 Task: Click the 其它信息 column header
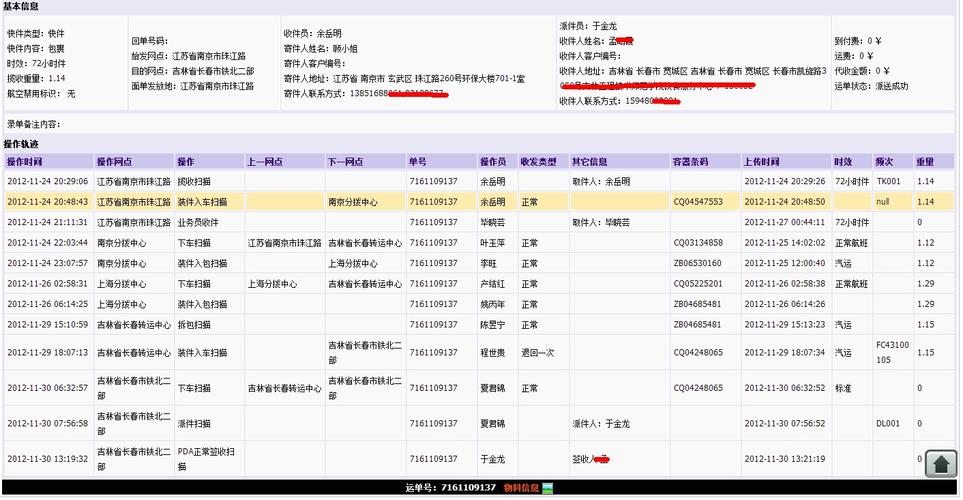590,162
